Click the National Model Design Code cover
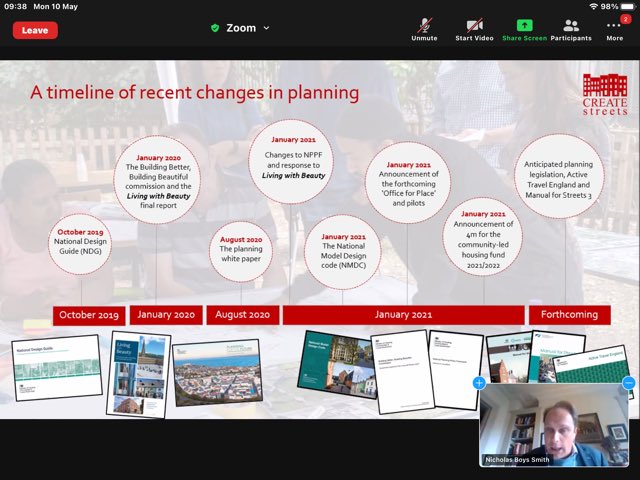 coord(337,364)
